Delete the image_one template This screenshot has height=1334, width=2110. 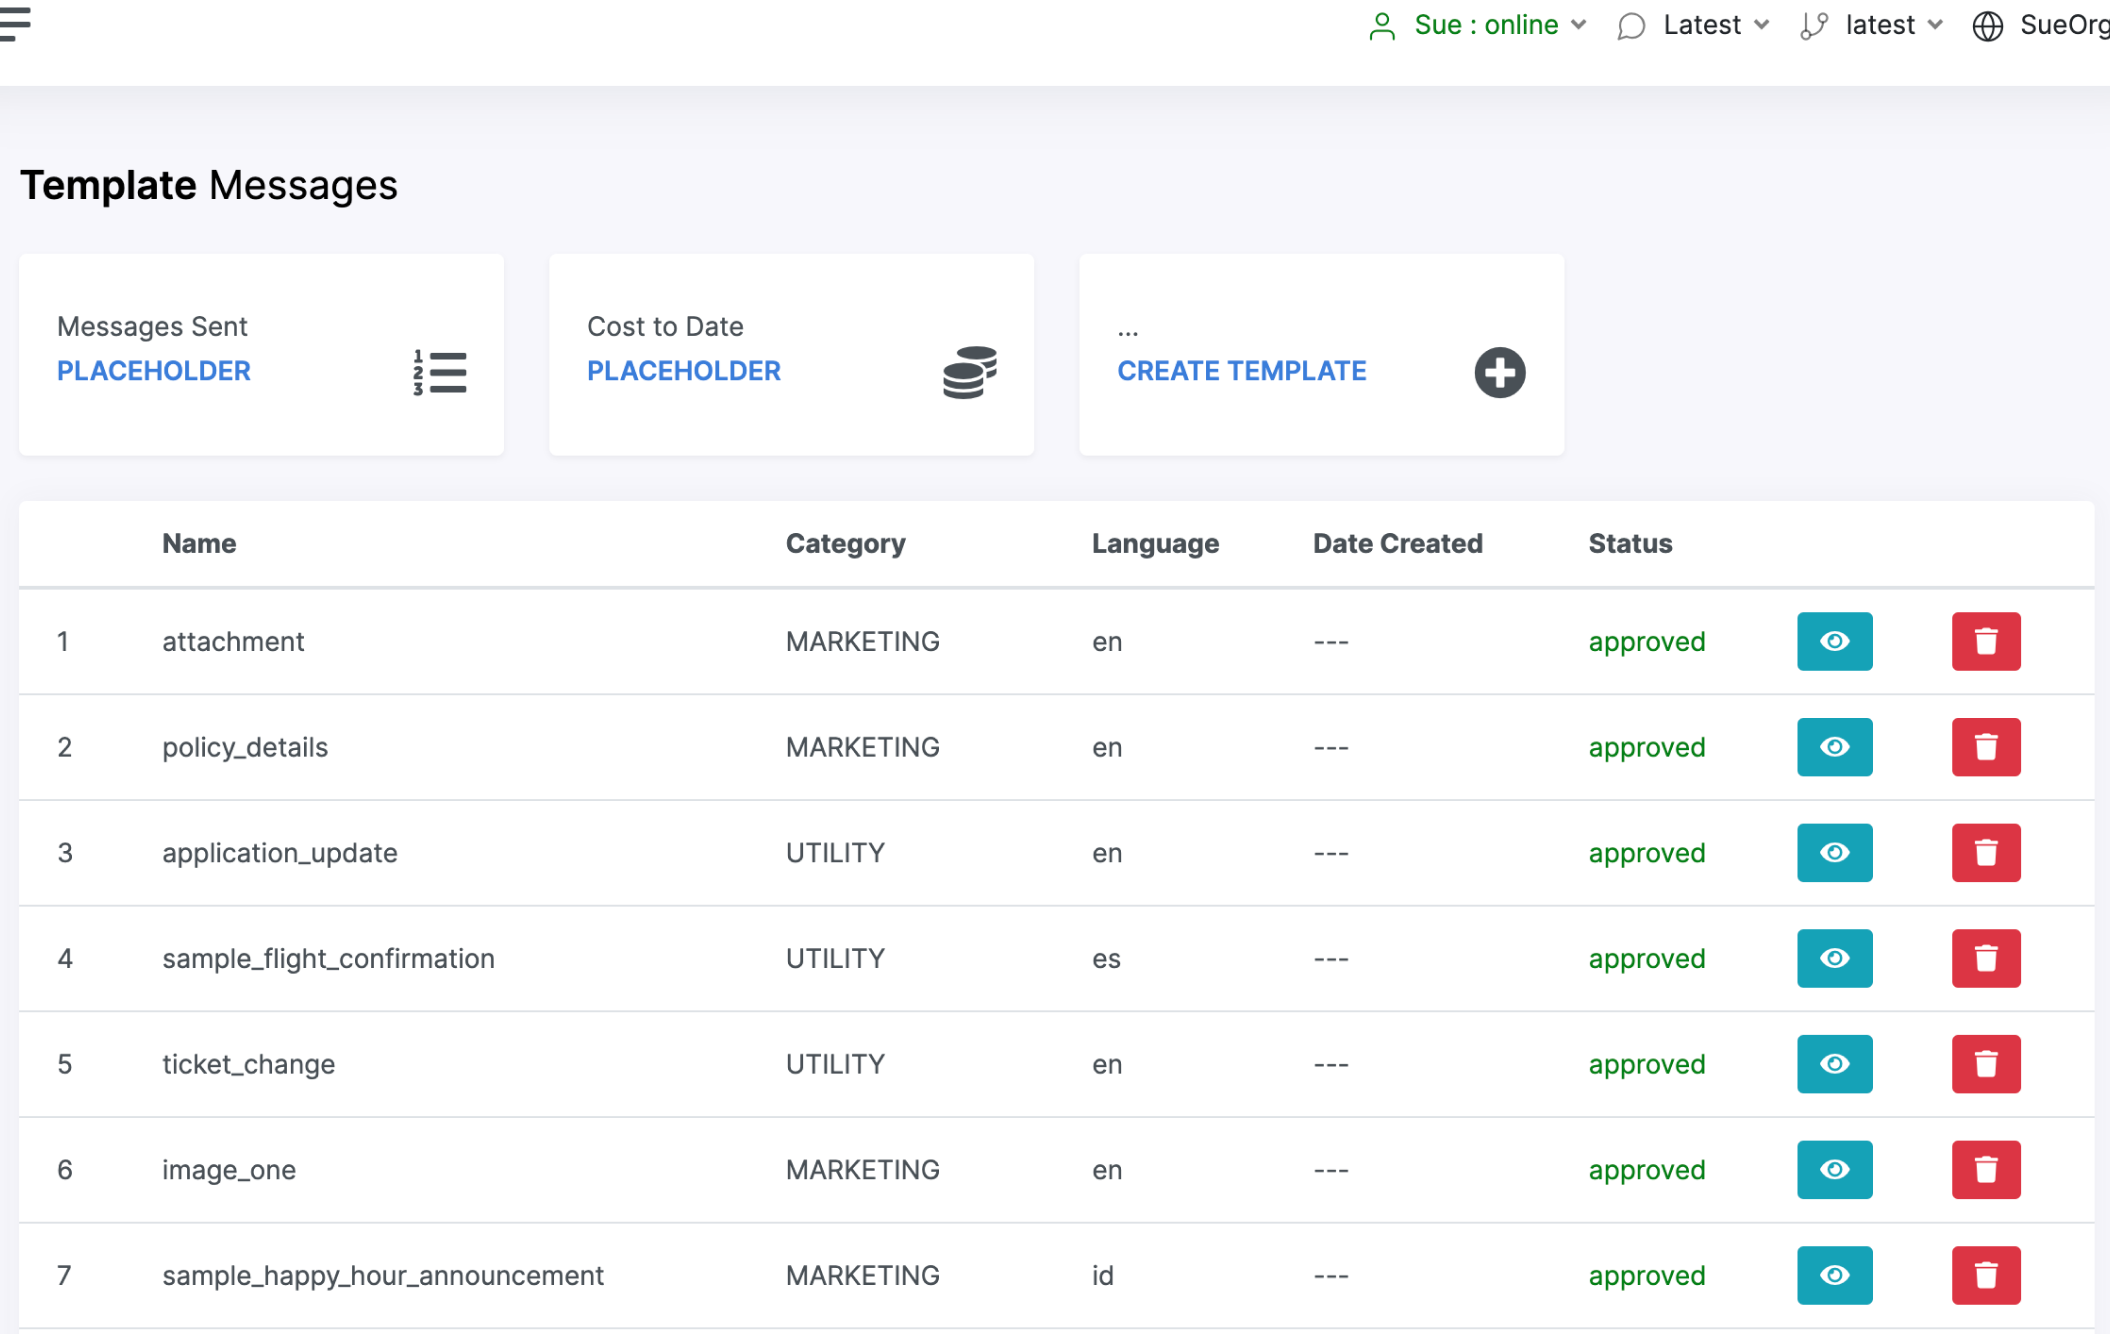[x=1986, y=1170]
